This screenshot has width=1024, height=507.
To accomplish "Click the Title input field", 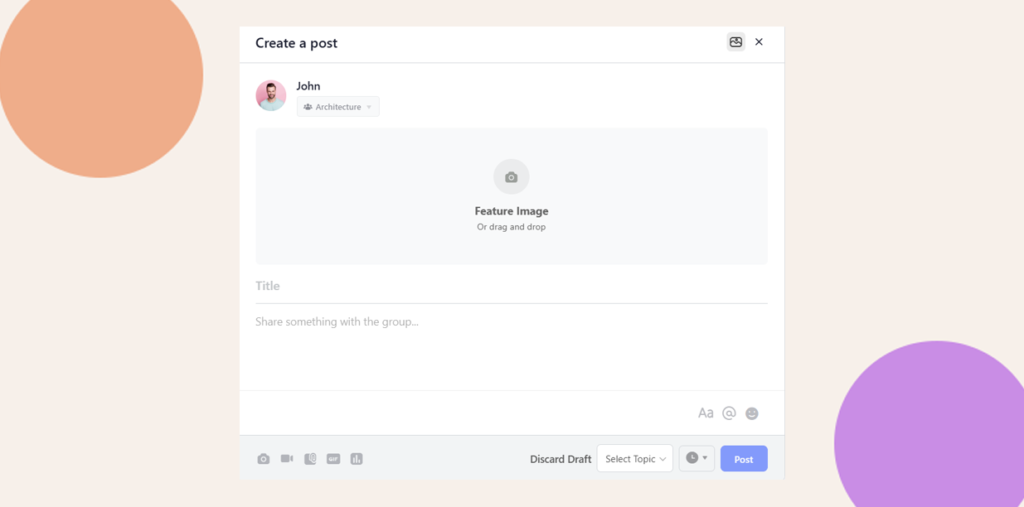I will [511, 286].
